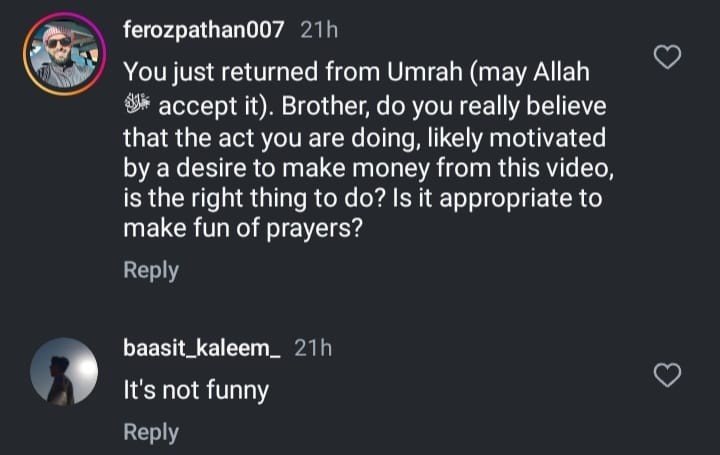This screenshot has height=455, width=720.
Task: Reply to ferozpathan007's comment
Action: click(151, 270)
